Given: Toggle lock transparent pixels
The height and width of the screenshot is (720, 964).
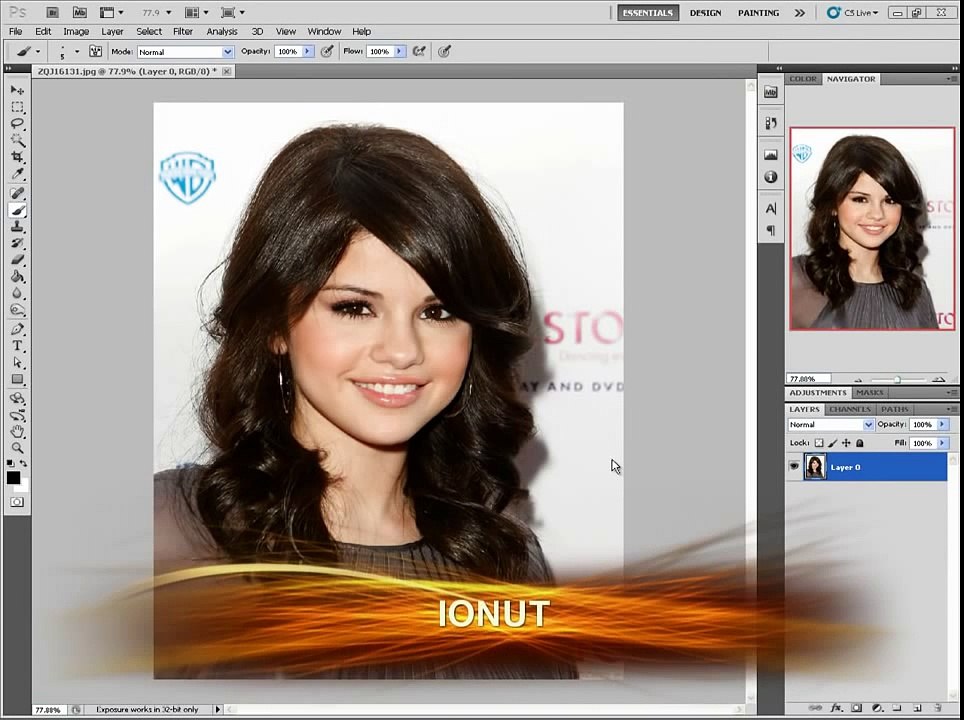Looking at the screenshot, I should pyautogui.click(x=819, y=443).
